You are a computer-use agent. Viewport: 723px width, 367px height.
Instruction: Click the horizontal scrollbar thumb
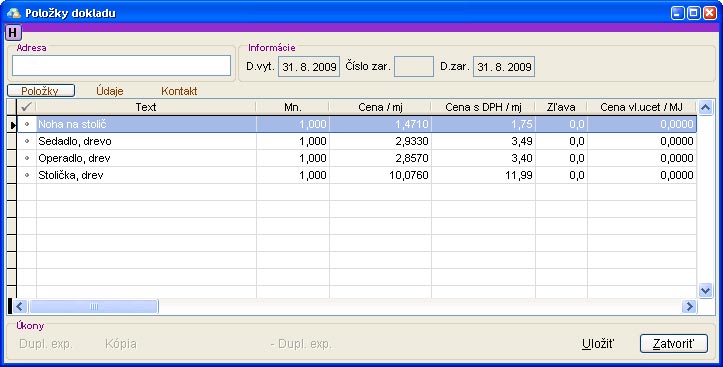[x=94, y=306]
